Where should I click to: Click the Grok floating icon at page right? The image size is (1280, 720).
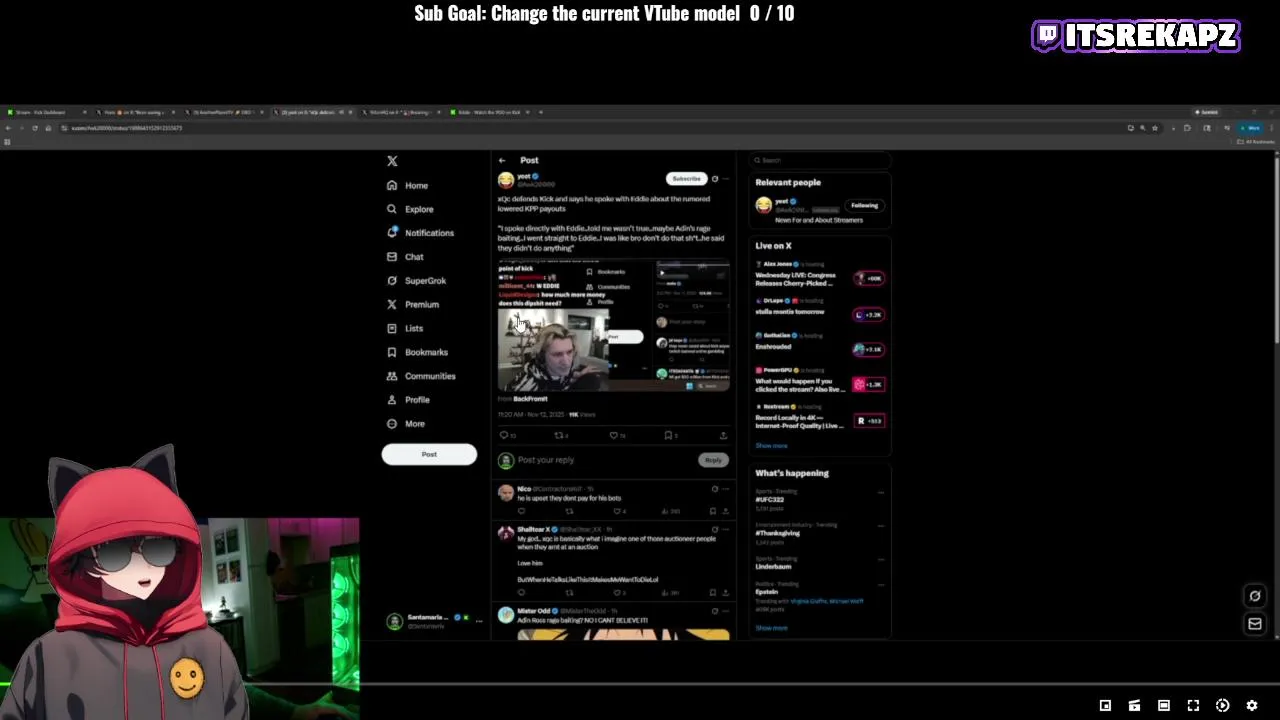[x=1255, y=596]
